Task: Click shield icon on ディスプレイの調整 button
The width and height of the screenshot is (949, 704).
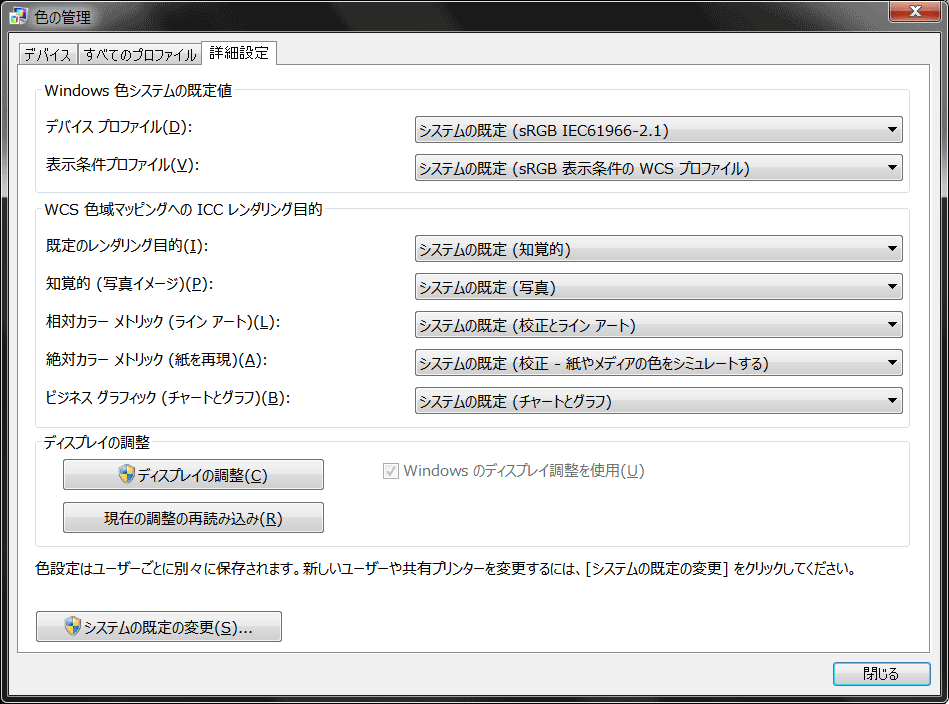Action: coord(126,474)
